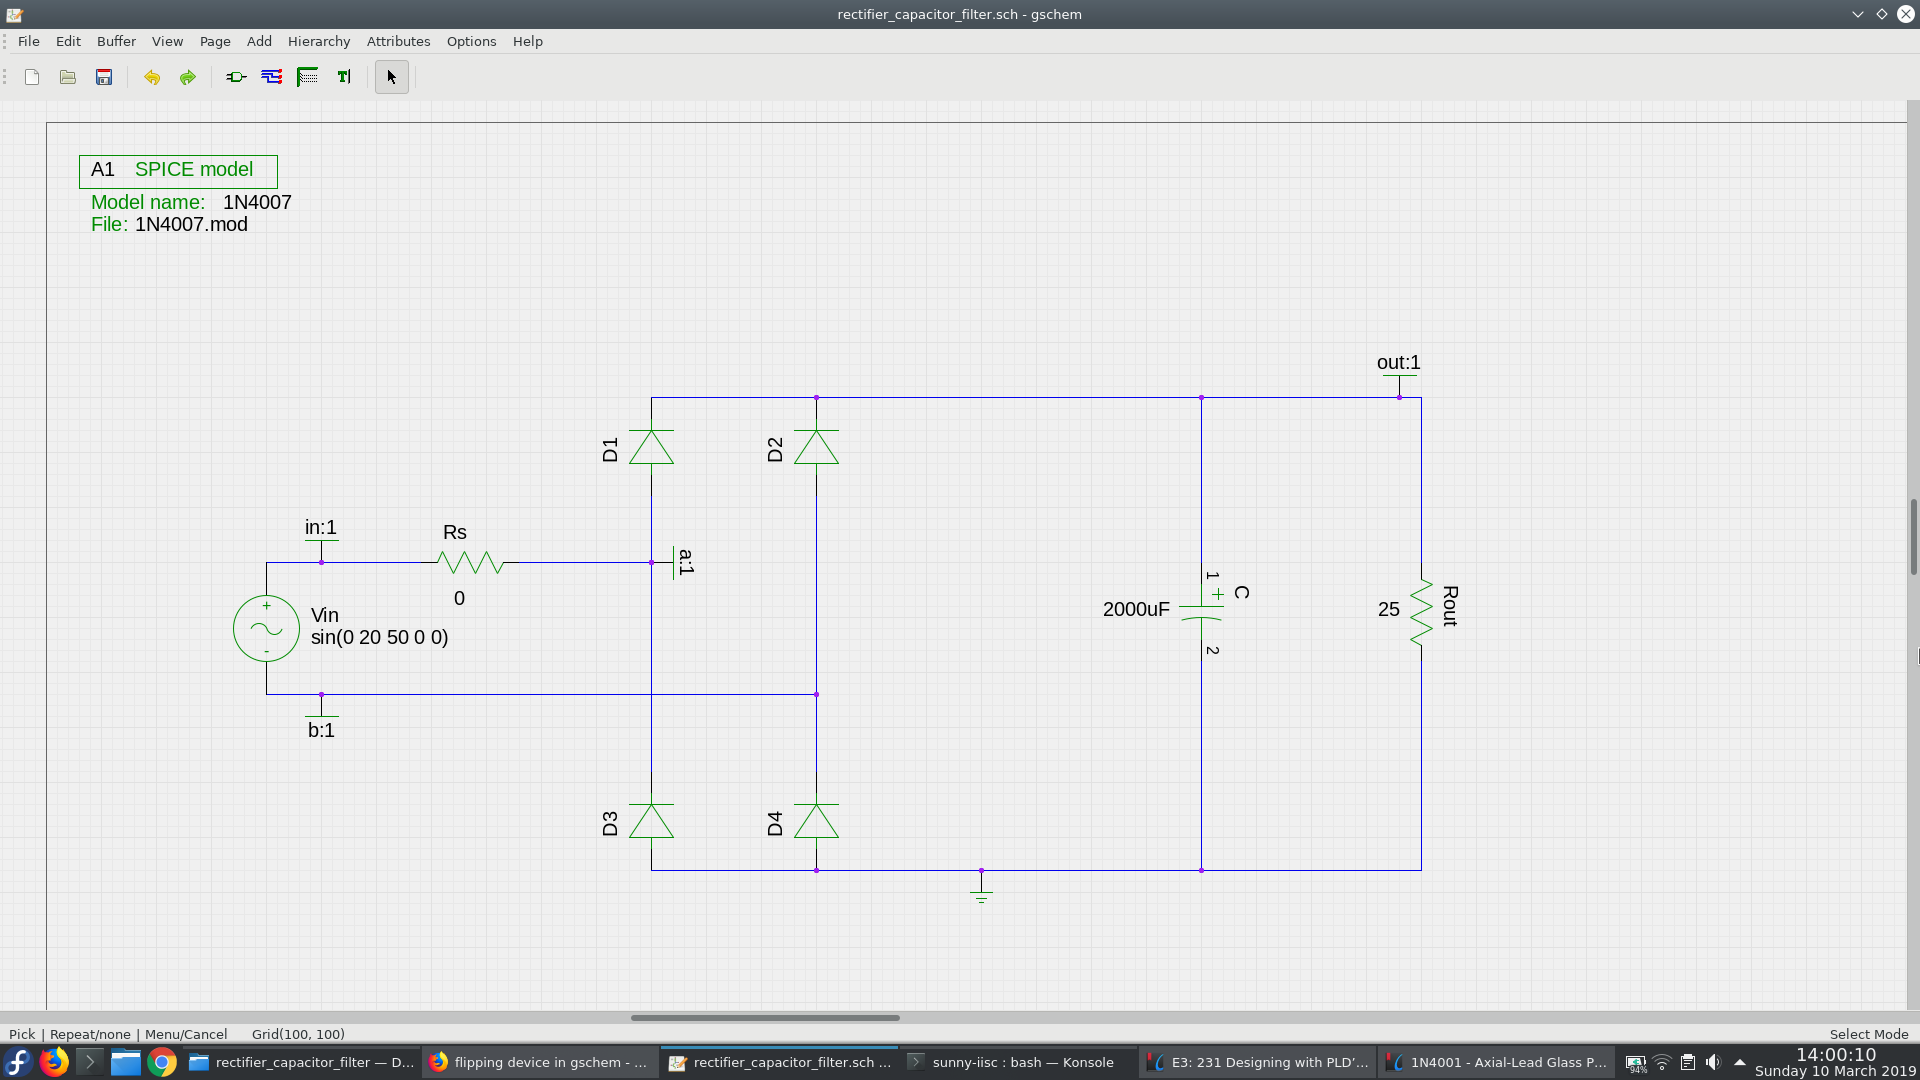Open the Attributes menu
This screenshot has width=1920, height=1080.
(398, 41)
